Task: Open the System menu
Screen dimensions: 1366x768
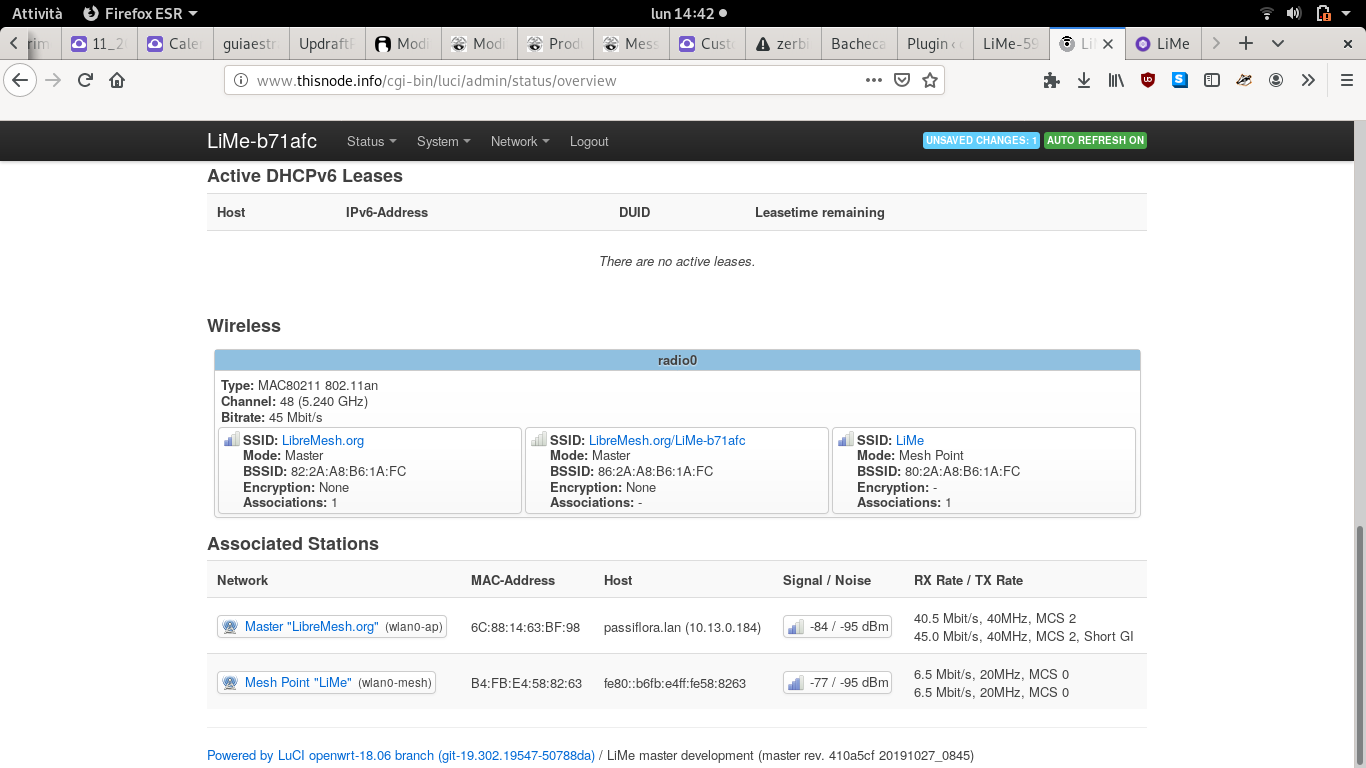Action: point(444,141)
